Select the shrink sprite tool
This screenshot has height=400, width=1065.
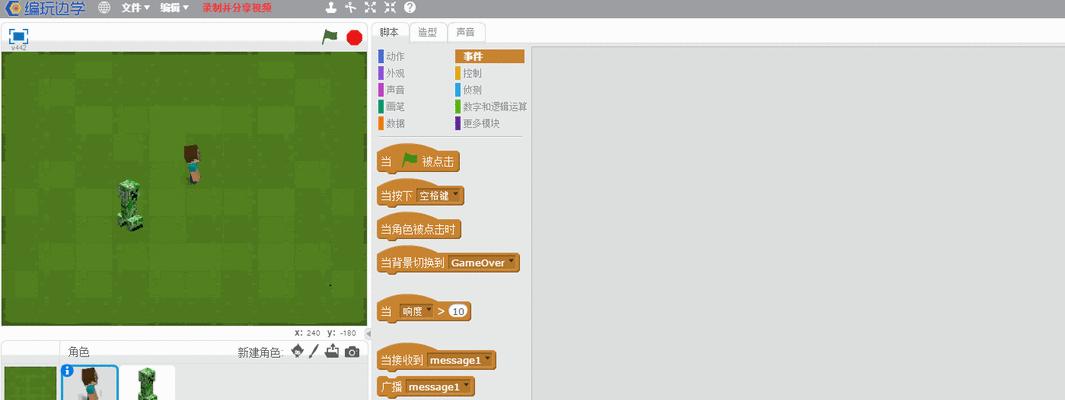(x=390, y=7)
